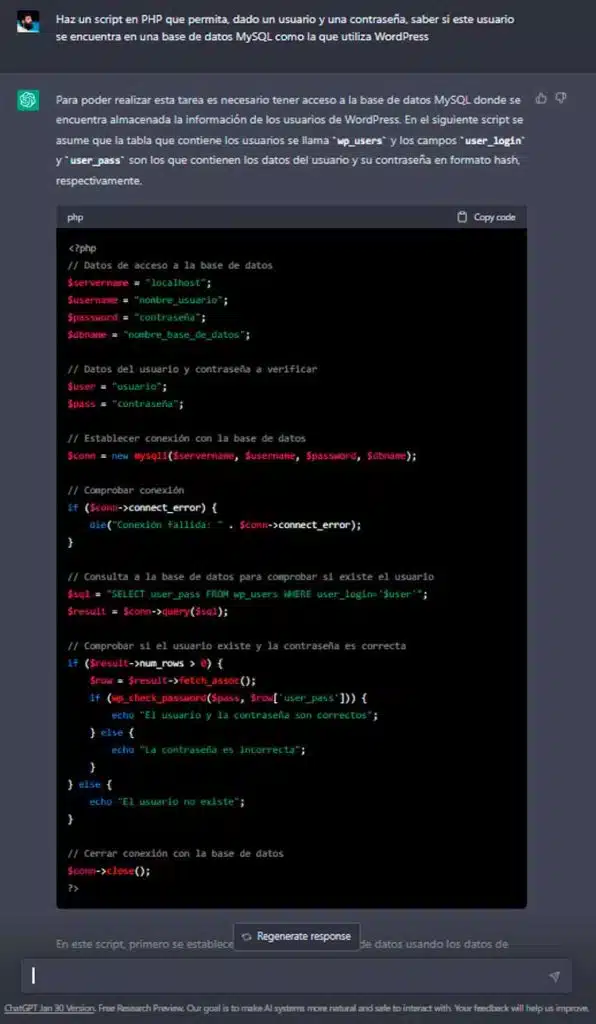Image resolution: width=596 pixels, height=1024 pixels.
Task: Click the thumbs down icon
Action: click(x=561, y=98)
